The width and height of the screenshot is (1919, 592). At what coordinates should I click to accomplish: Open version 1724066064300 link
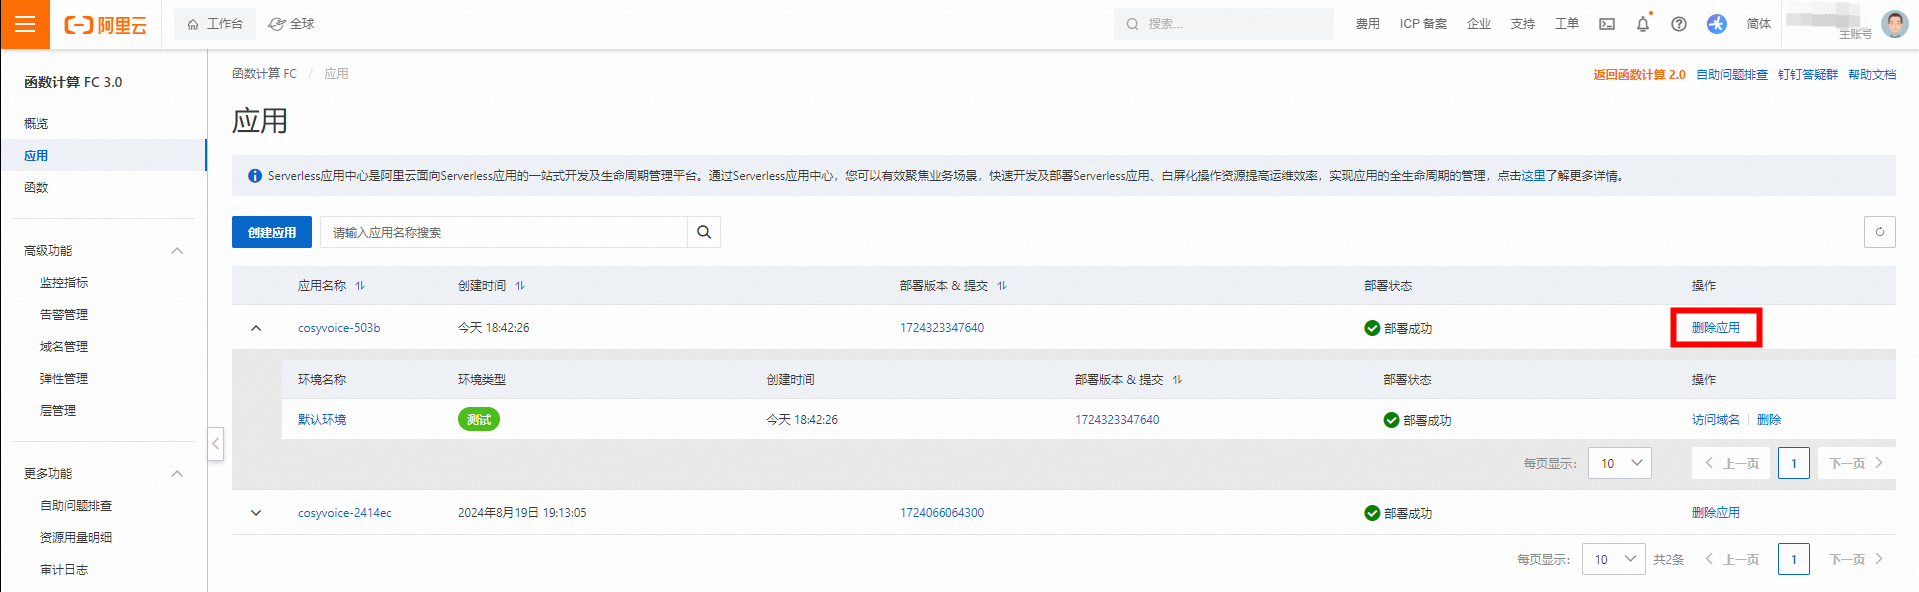click(x=942, y=513)
